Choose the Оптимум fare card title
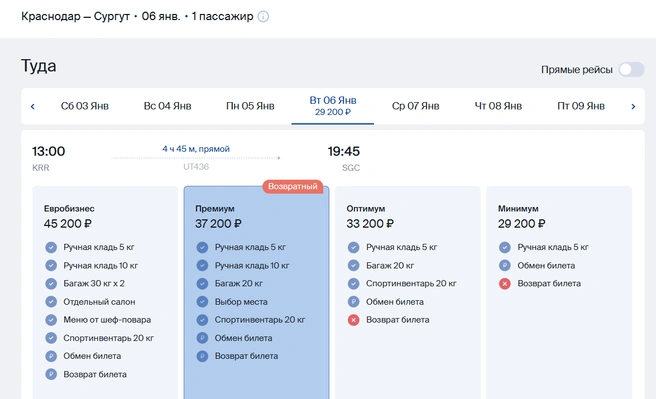 (366, 209)
